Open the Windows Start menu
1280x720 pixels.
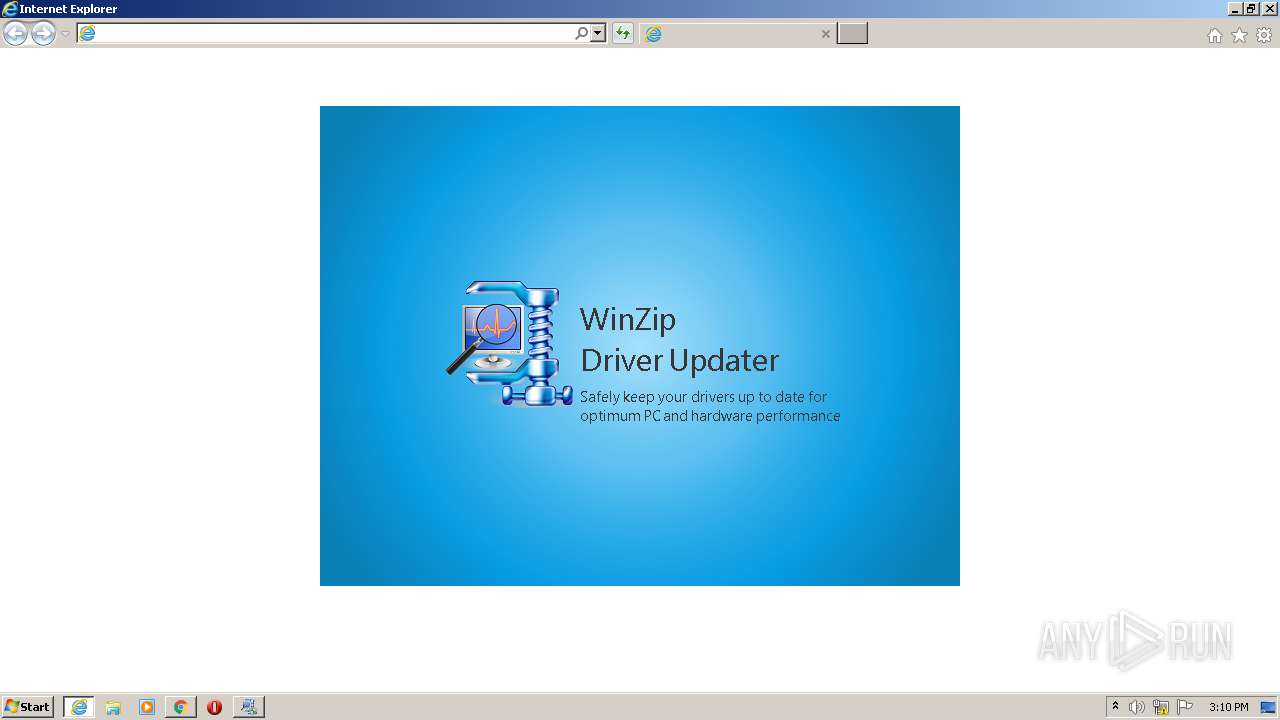tap(27, 707)
